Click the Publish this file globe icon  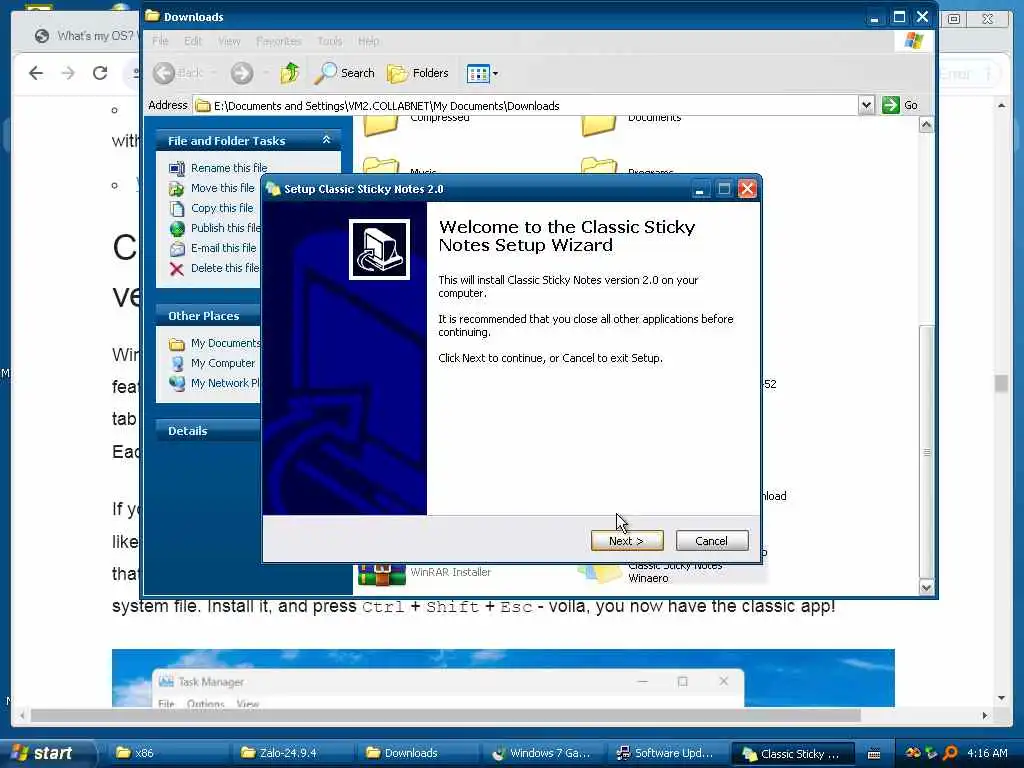point(177,229)
